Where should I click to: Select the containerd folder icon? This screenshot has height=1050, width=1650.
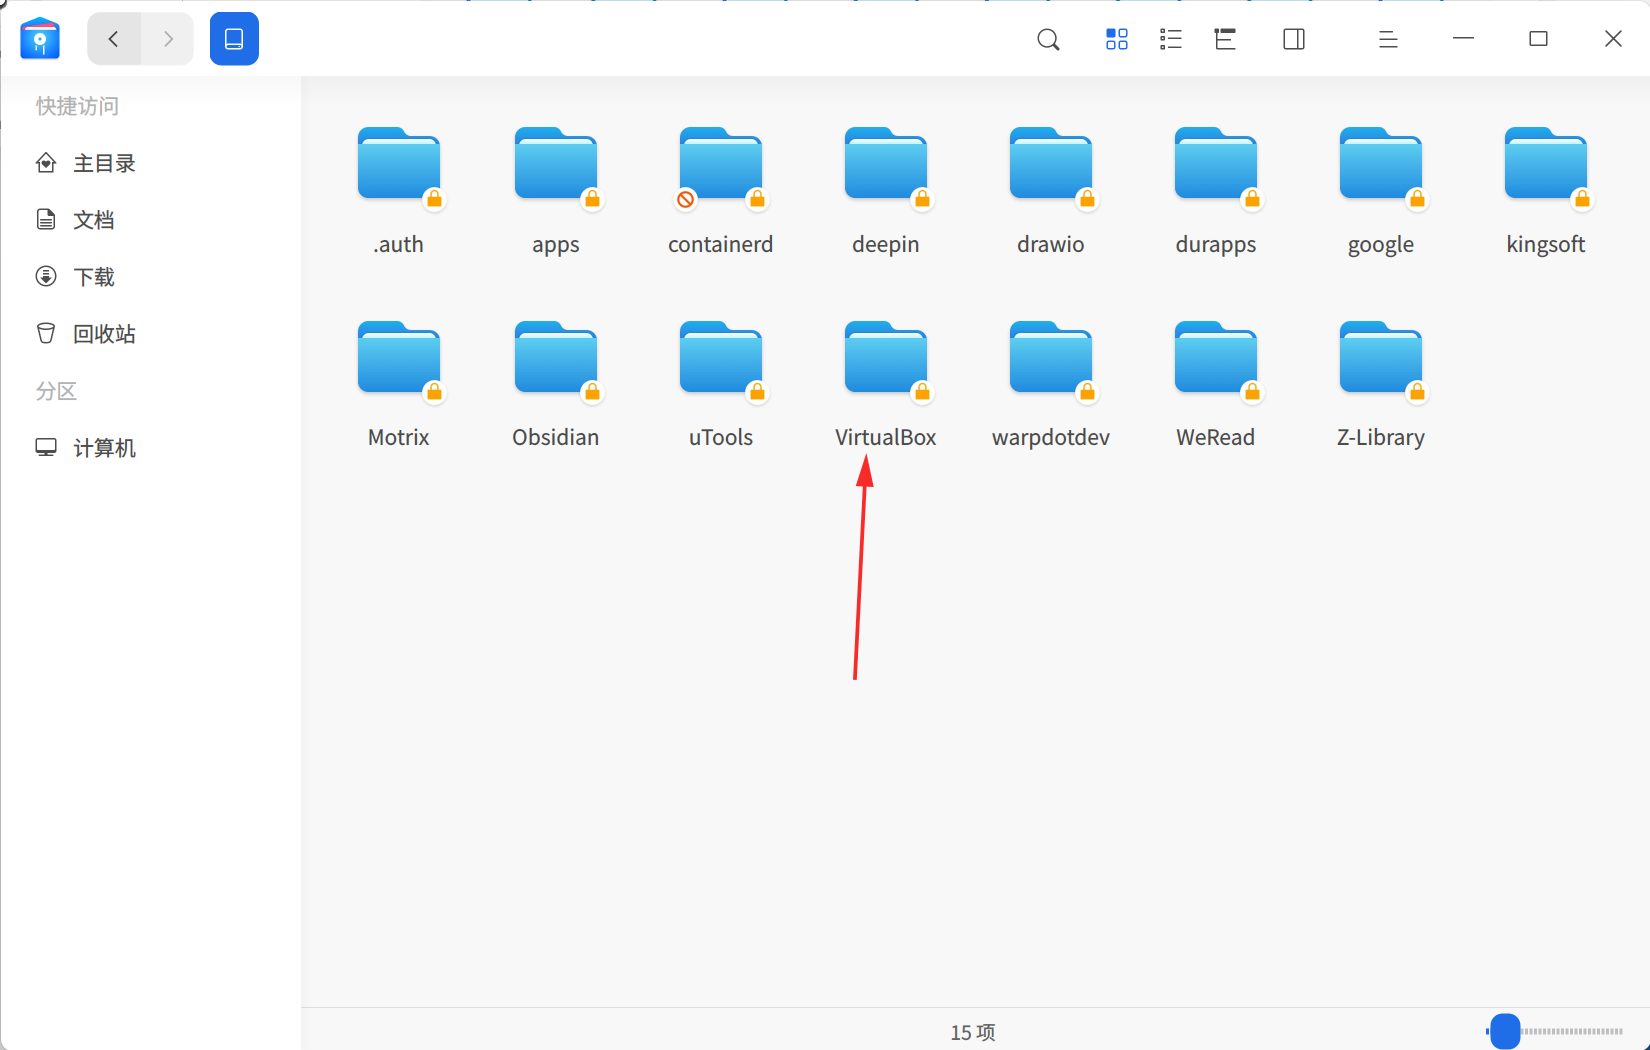click(x=721, y=165)
